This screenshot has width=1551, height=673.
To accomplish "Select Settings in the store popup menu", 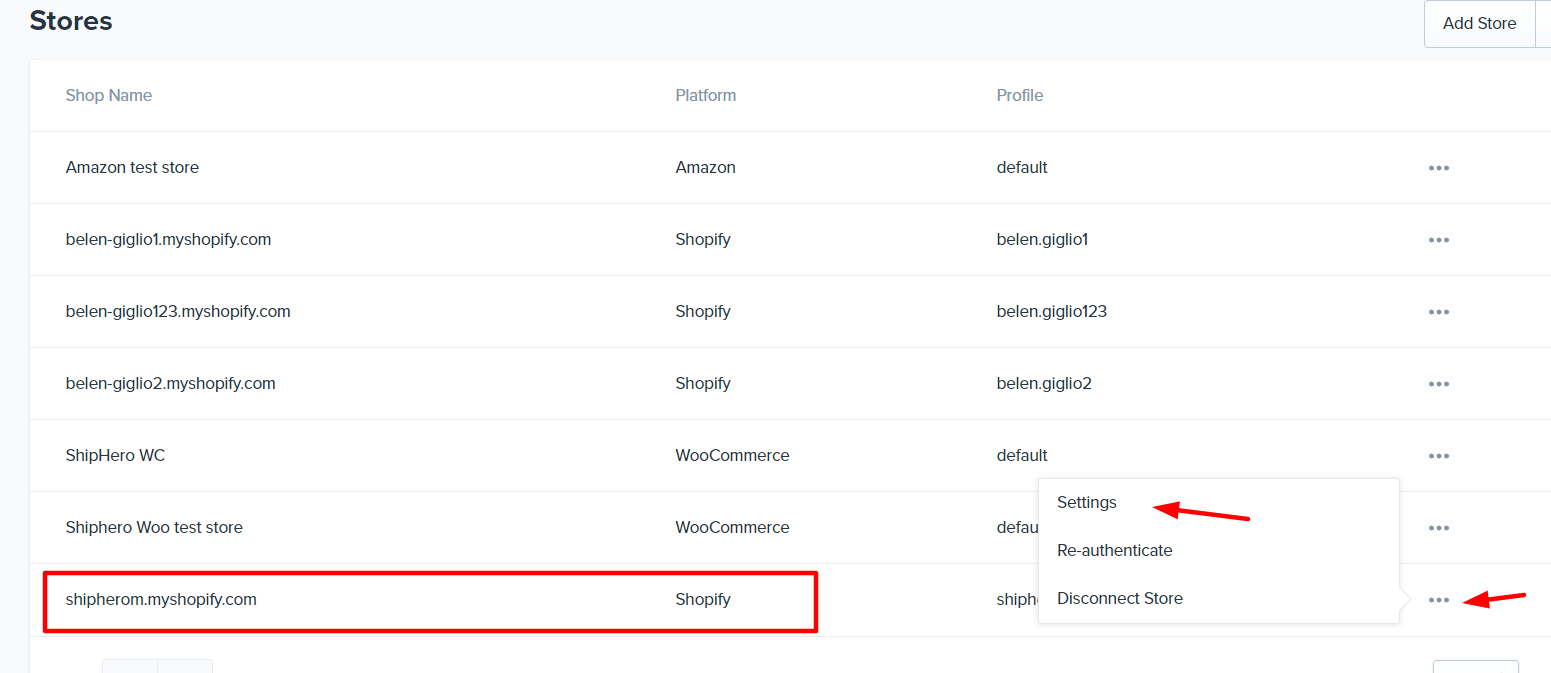I will click(1086, 503).
